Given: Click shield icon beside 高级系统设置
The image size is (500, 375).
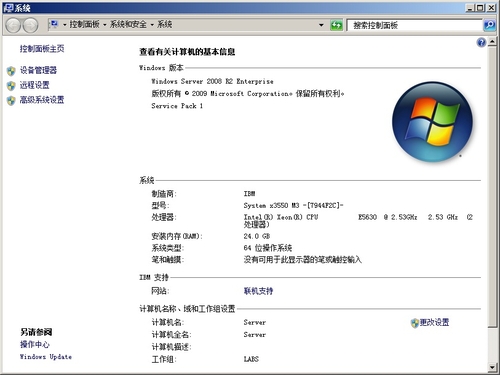Looking at the screenshot, I should 11,100.
